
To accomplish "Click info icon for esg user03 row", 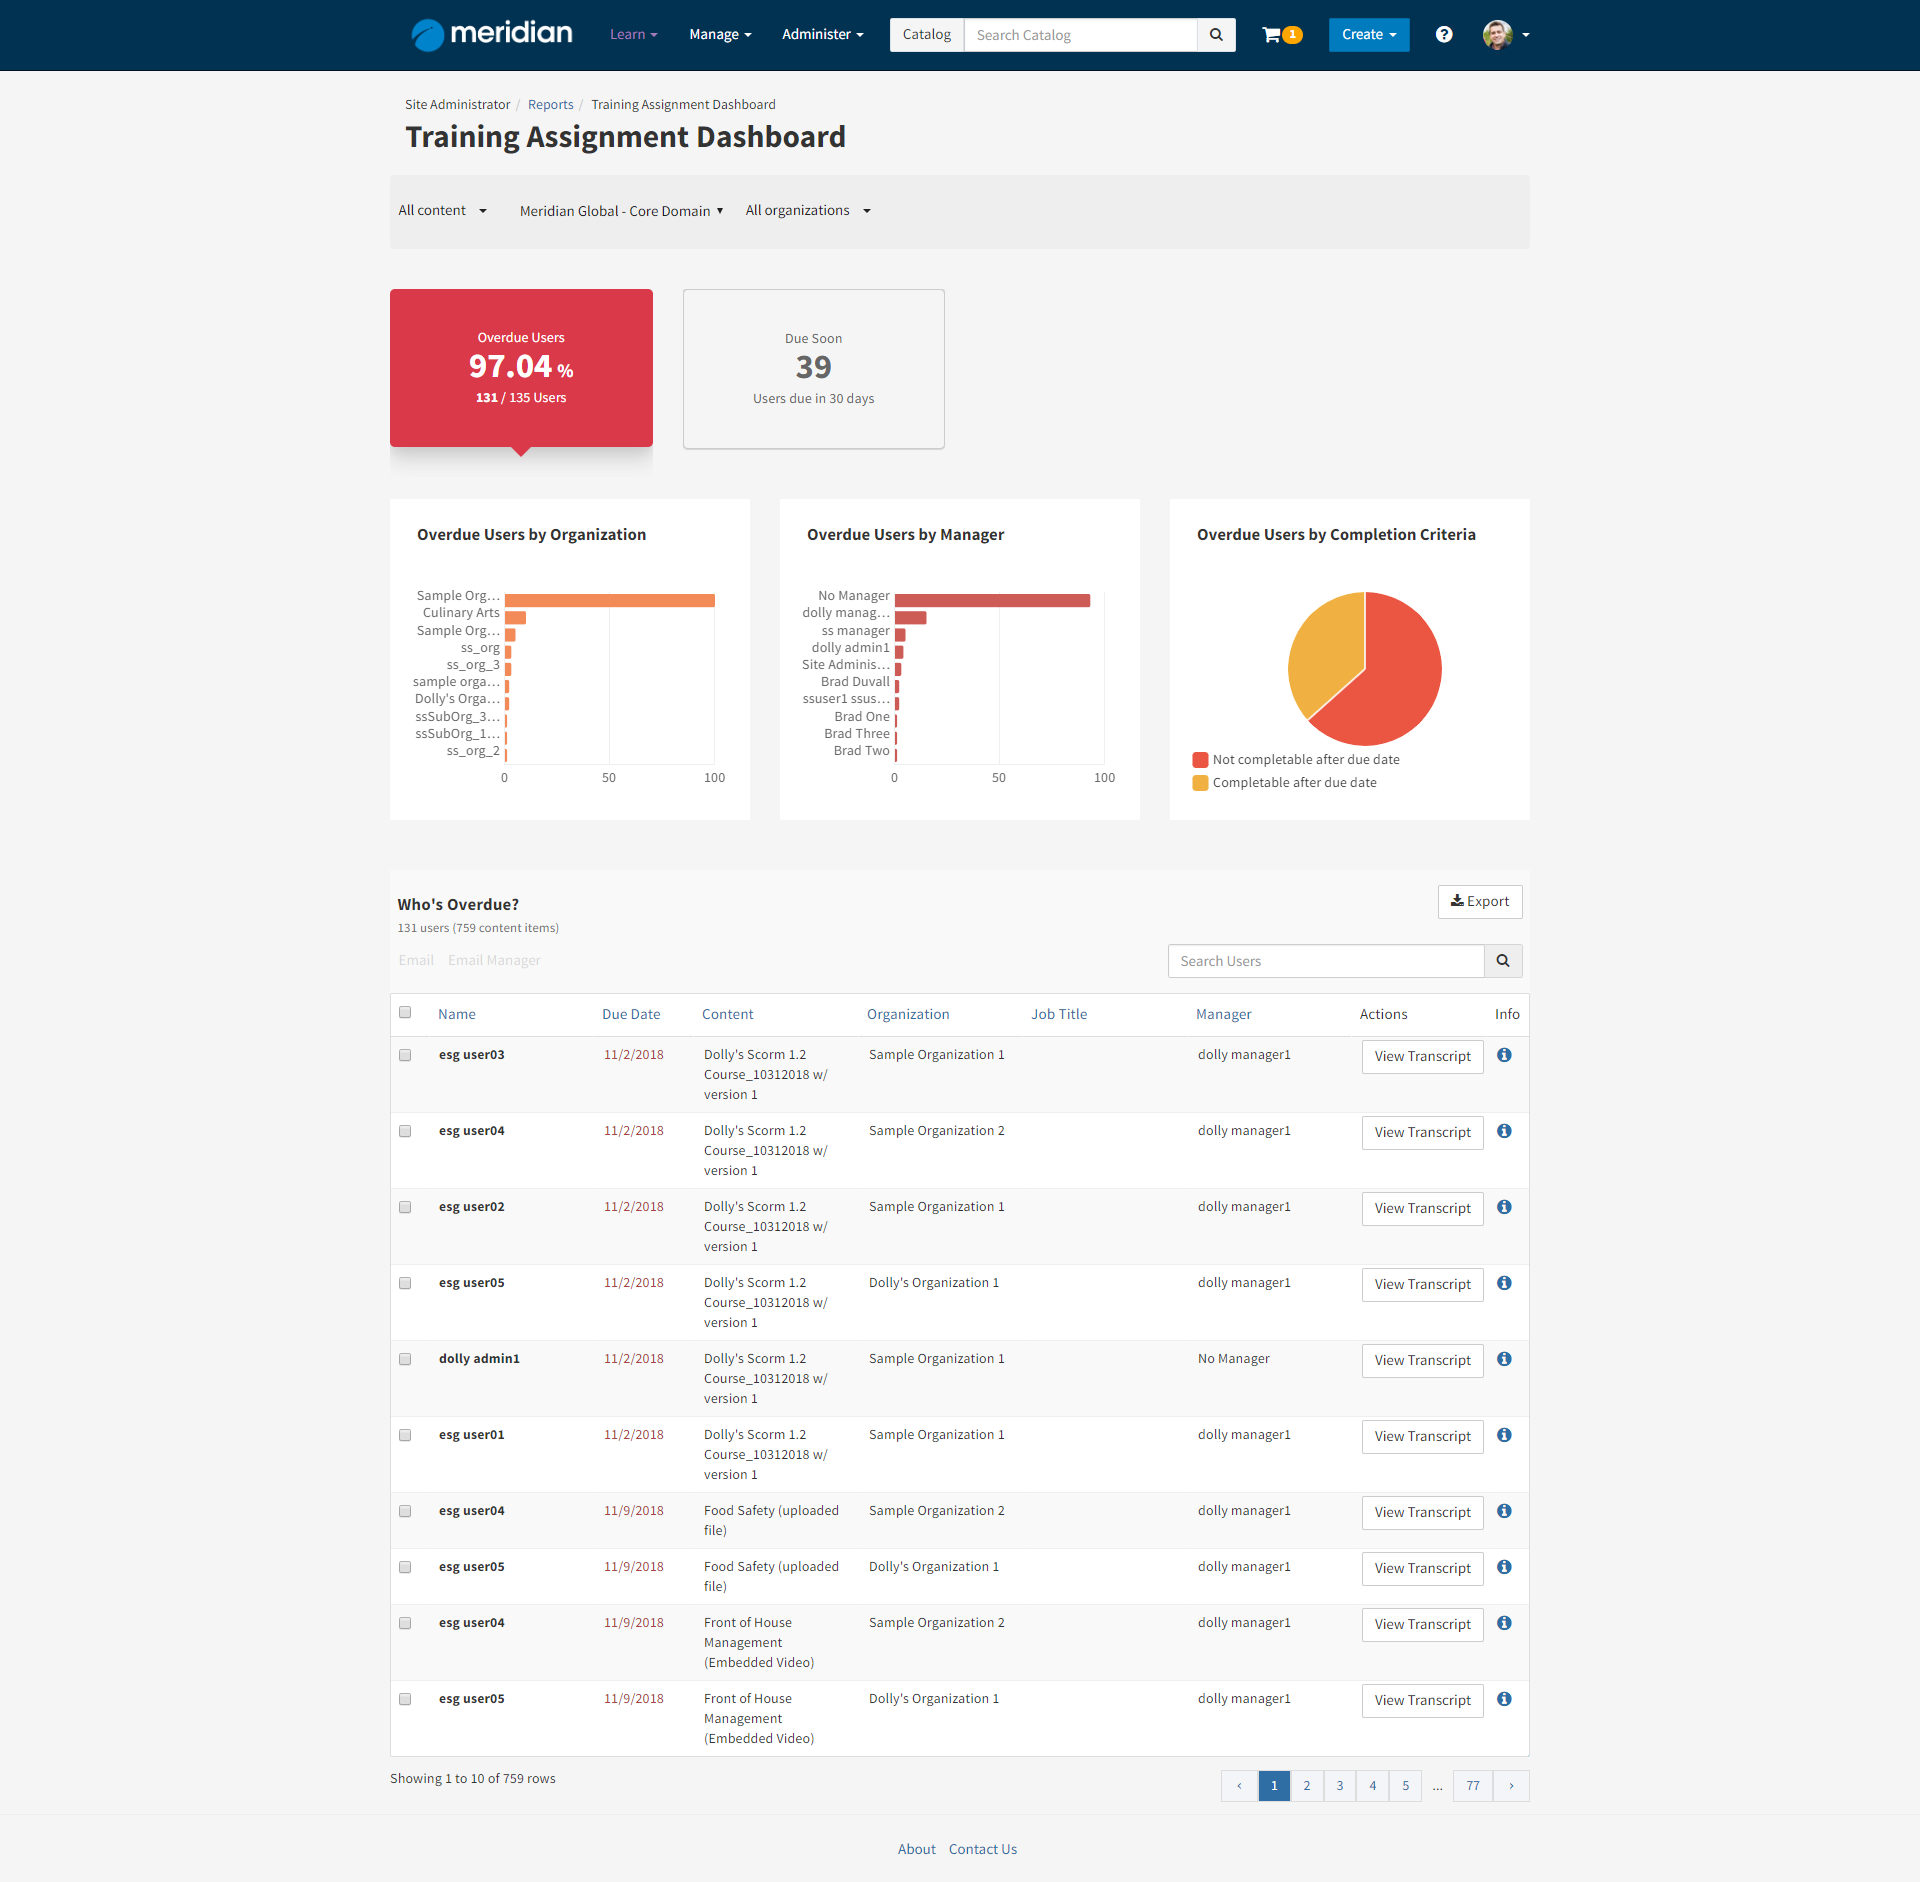I will pos(1504,1055).
